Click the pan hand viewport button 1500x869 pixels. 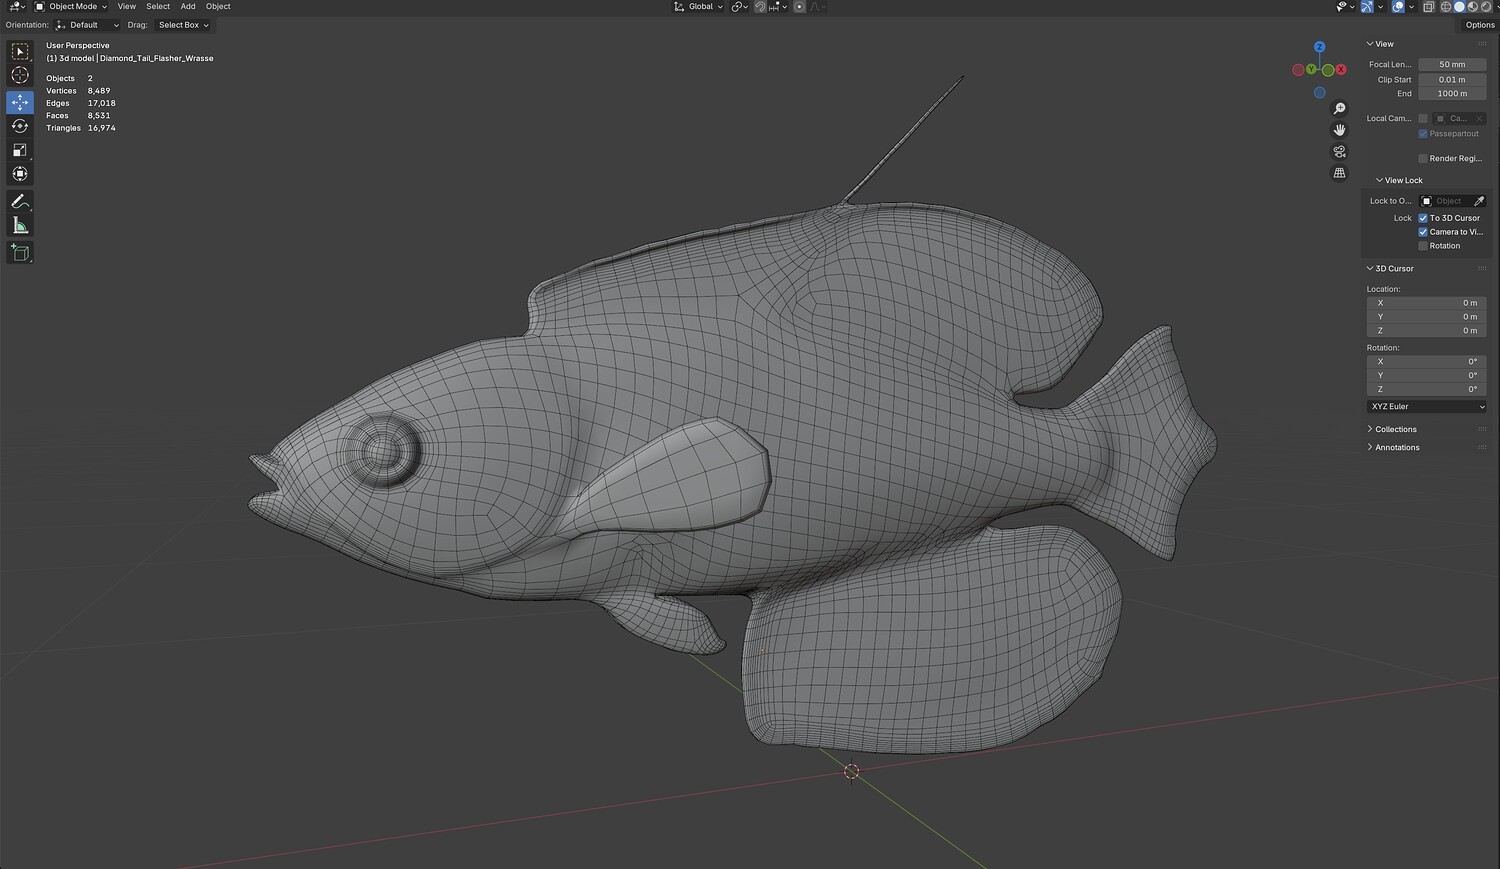tap(1340, 130)
